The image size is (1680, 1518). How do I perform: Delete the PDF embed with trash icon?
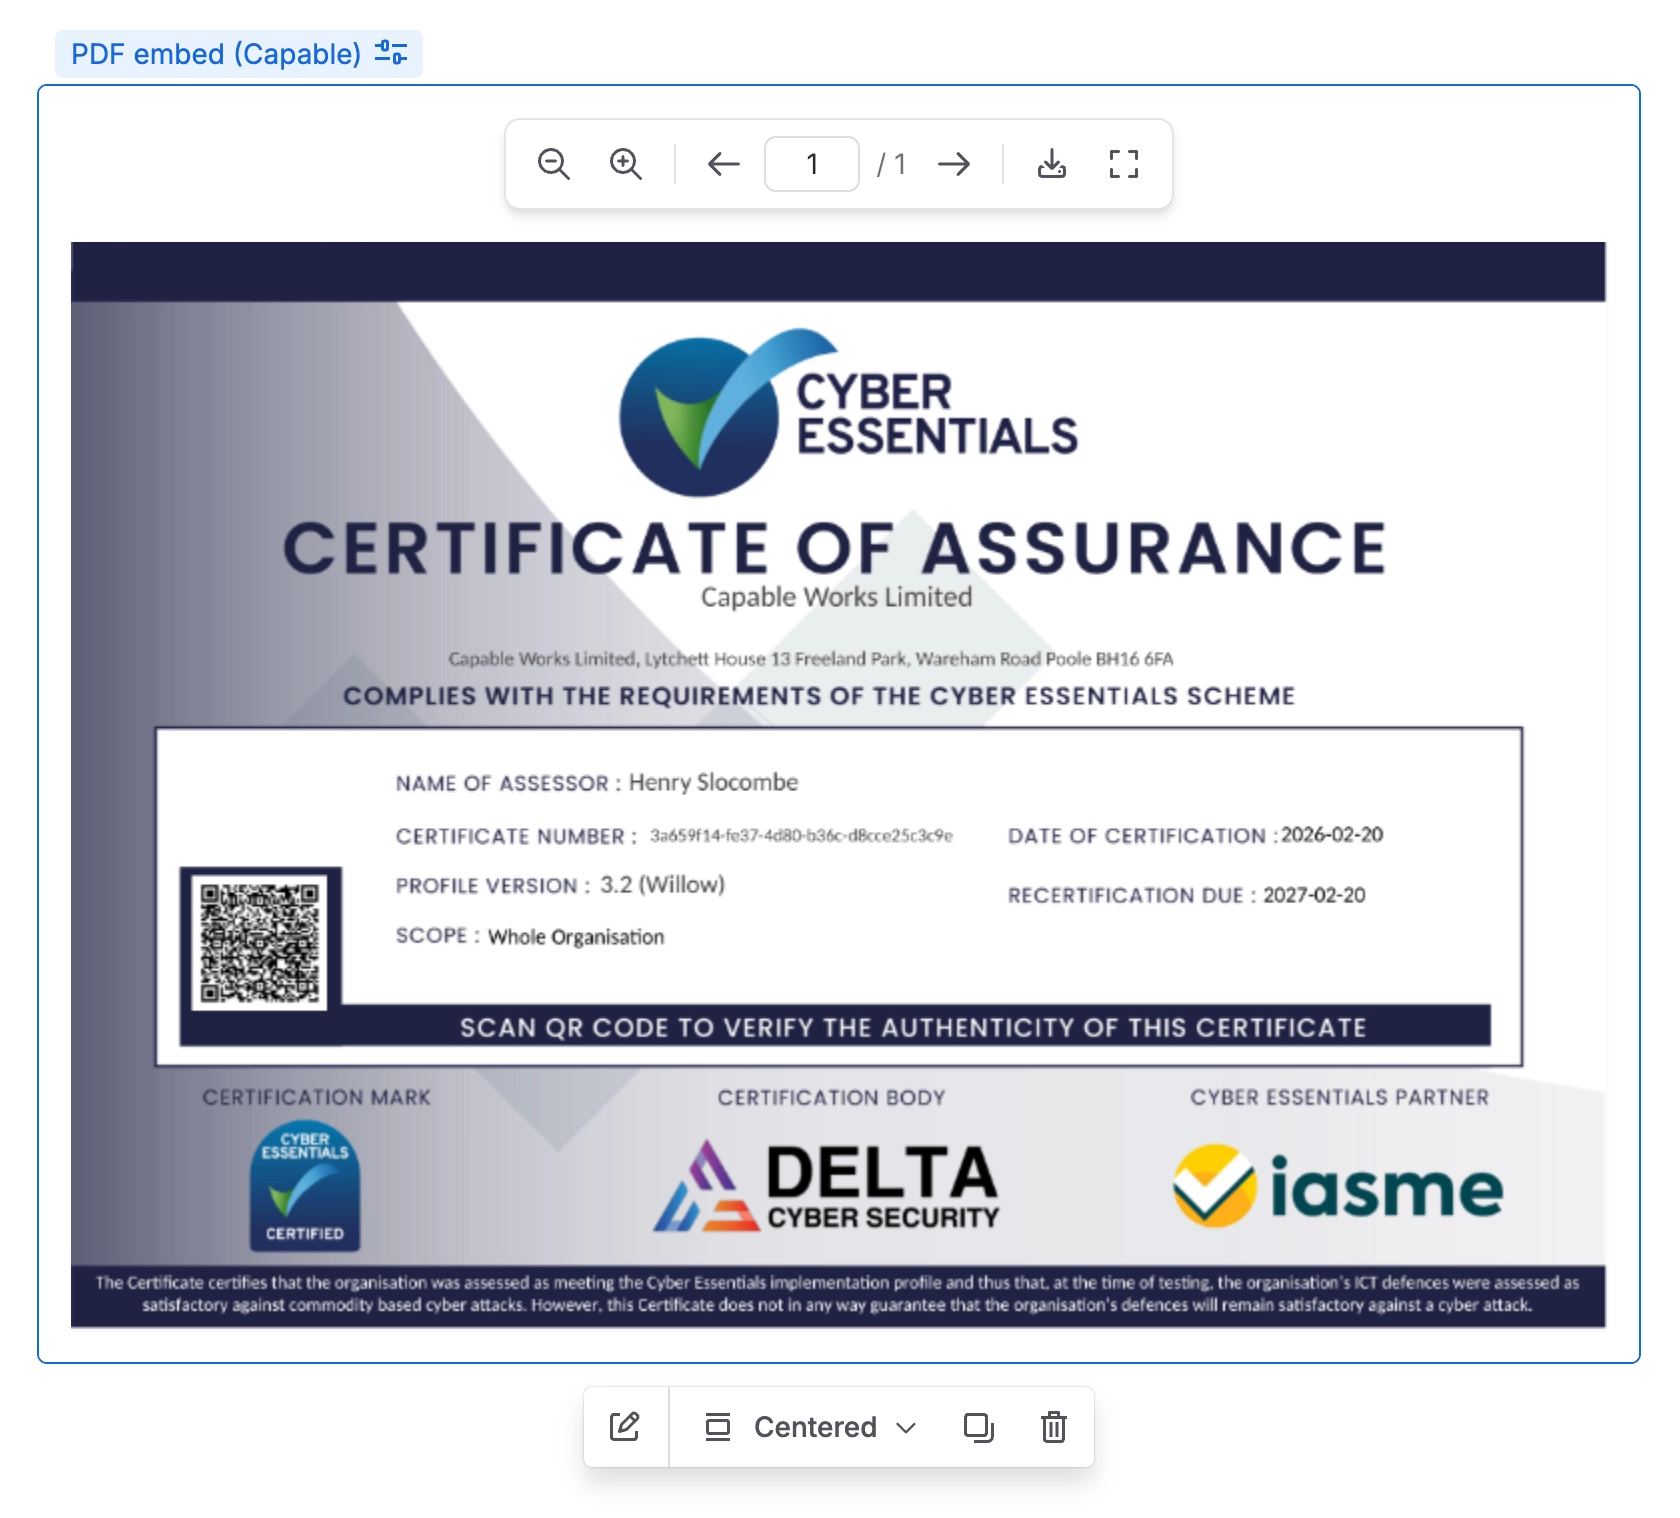1053,1427
